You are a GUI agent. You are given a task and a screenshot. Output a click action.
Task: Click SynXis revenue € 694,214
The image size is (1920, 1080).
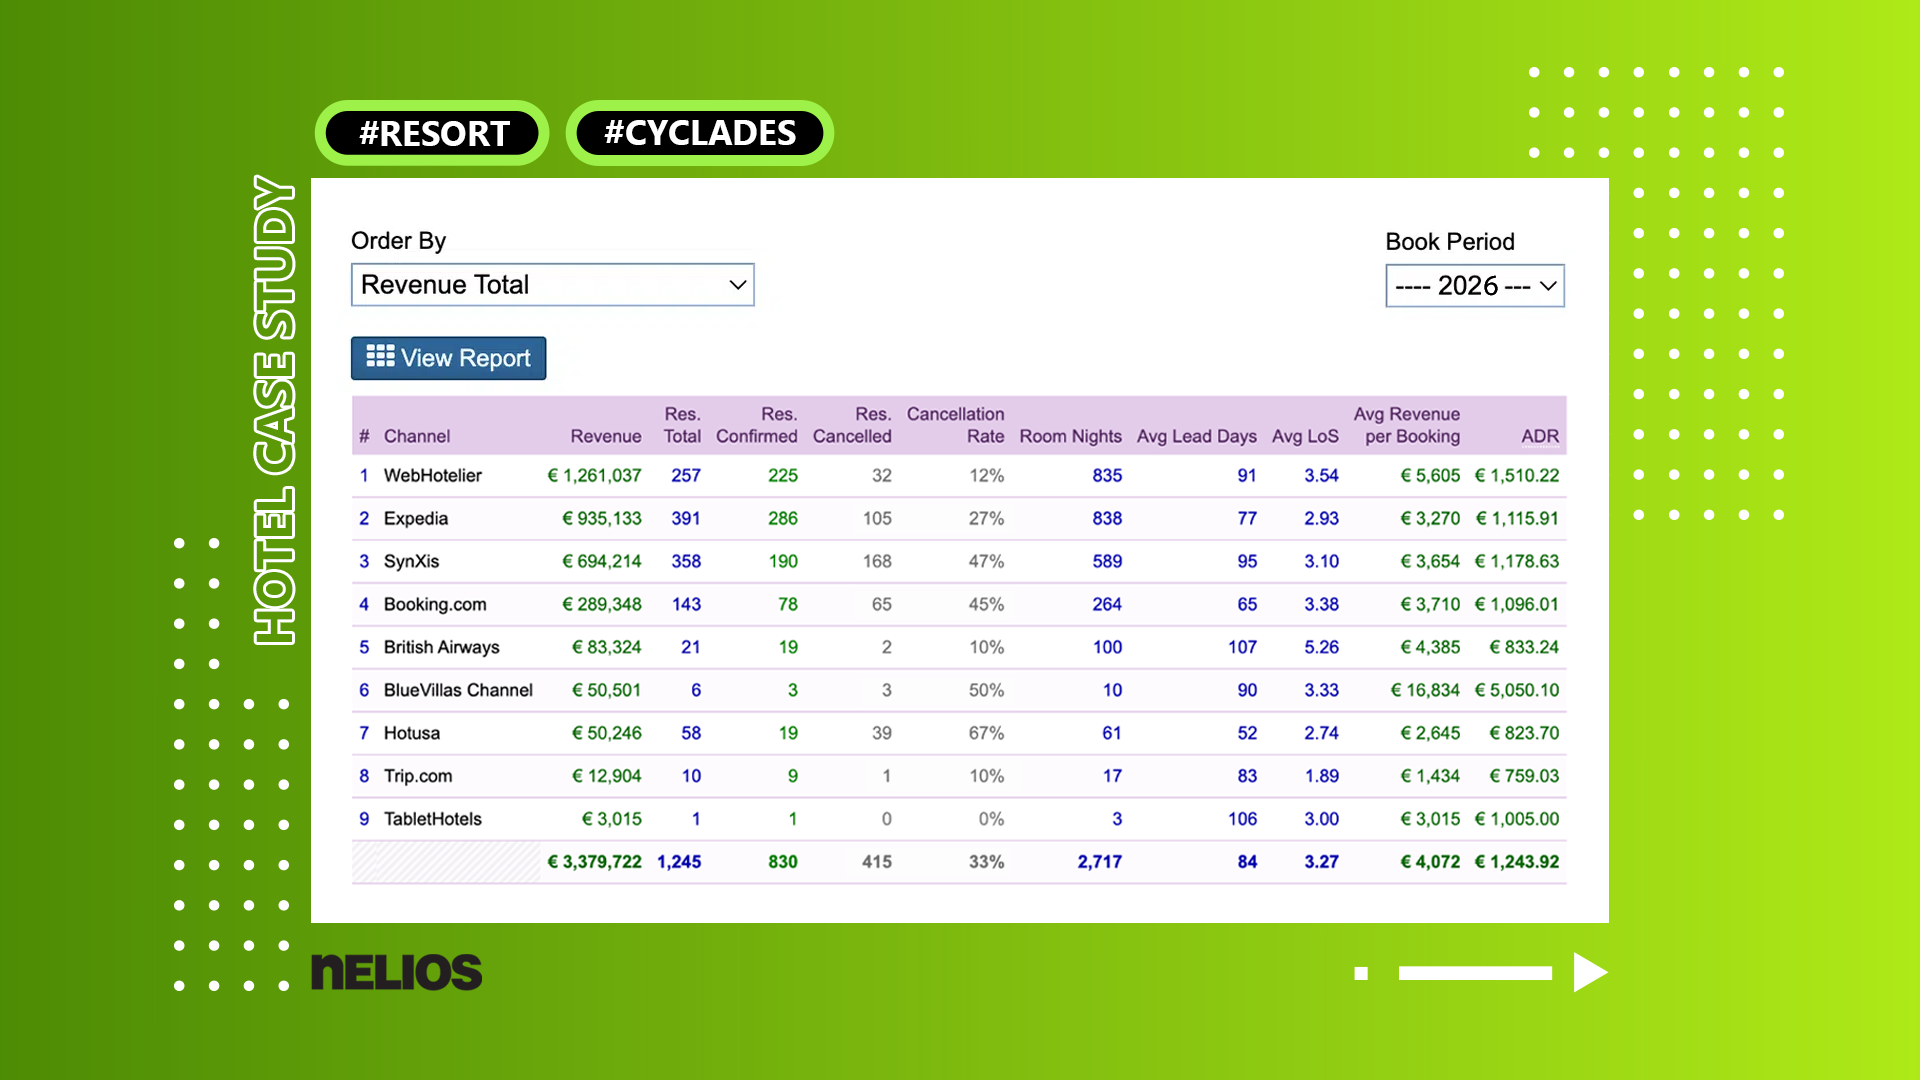[x=602, y=561]
